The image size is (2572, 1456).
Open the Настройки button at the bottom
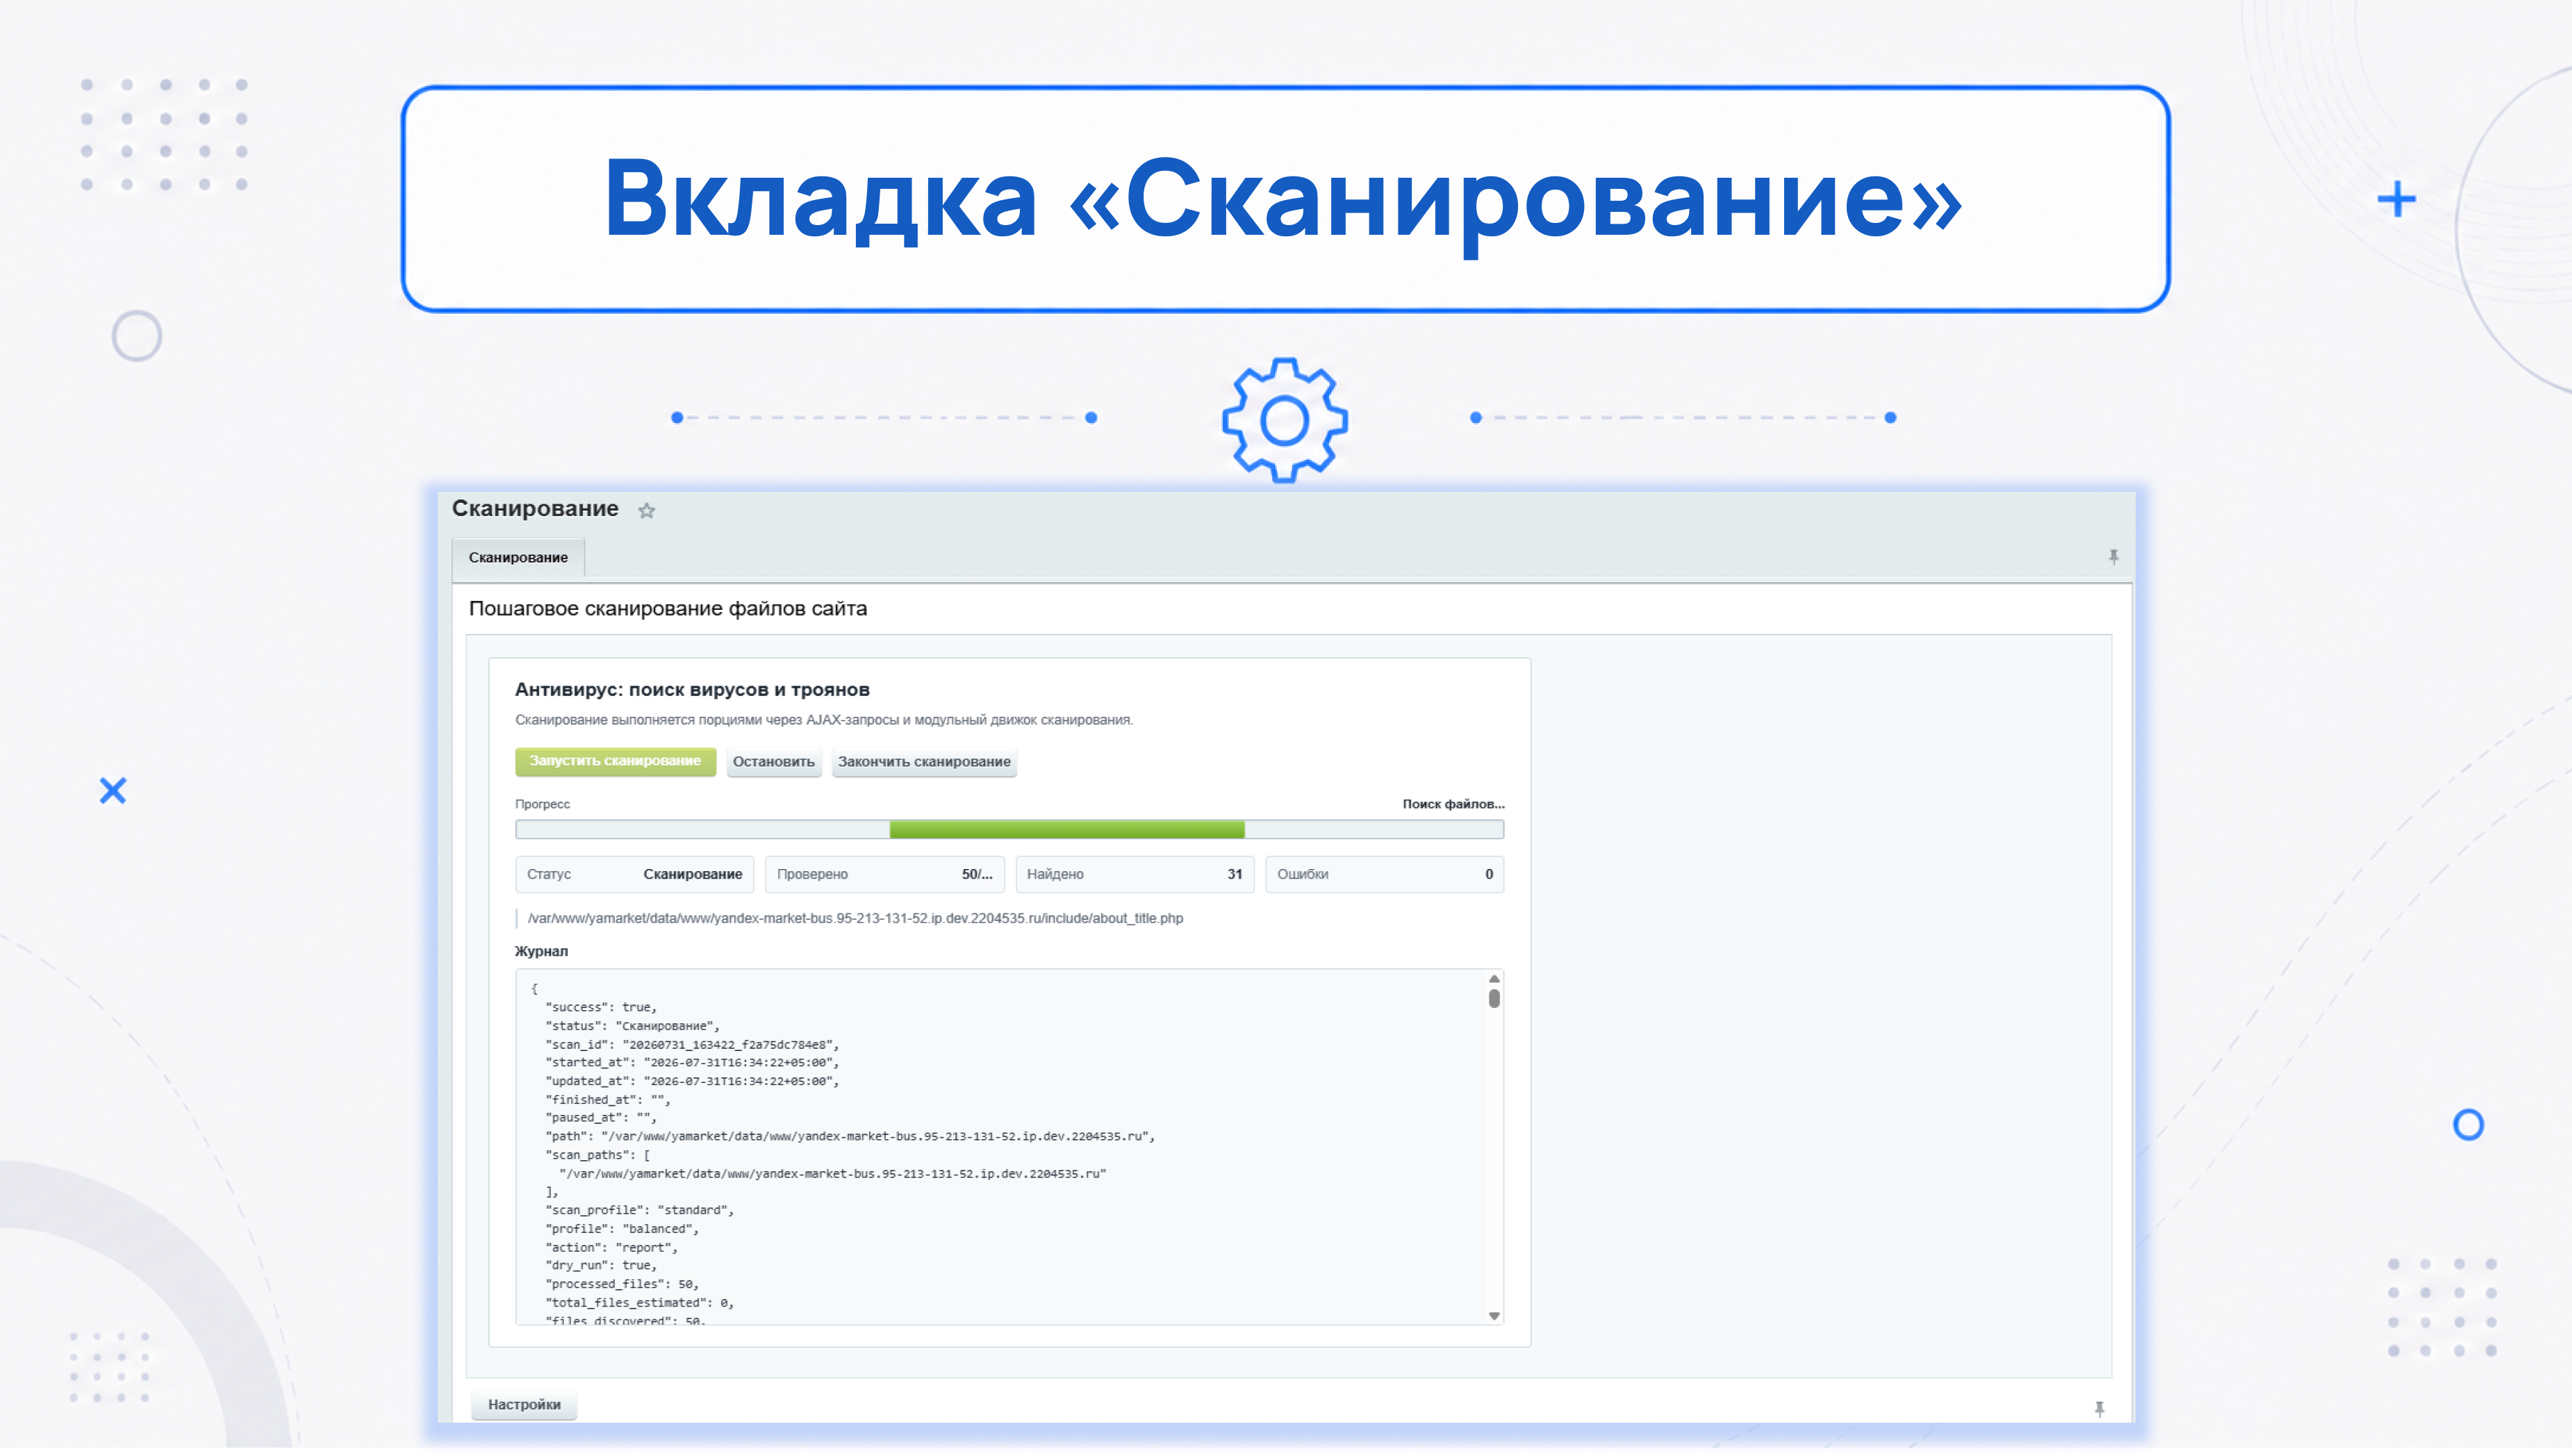pyautogui.click(x=524, y=1405)
